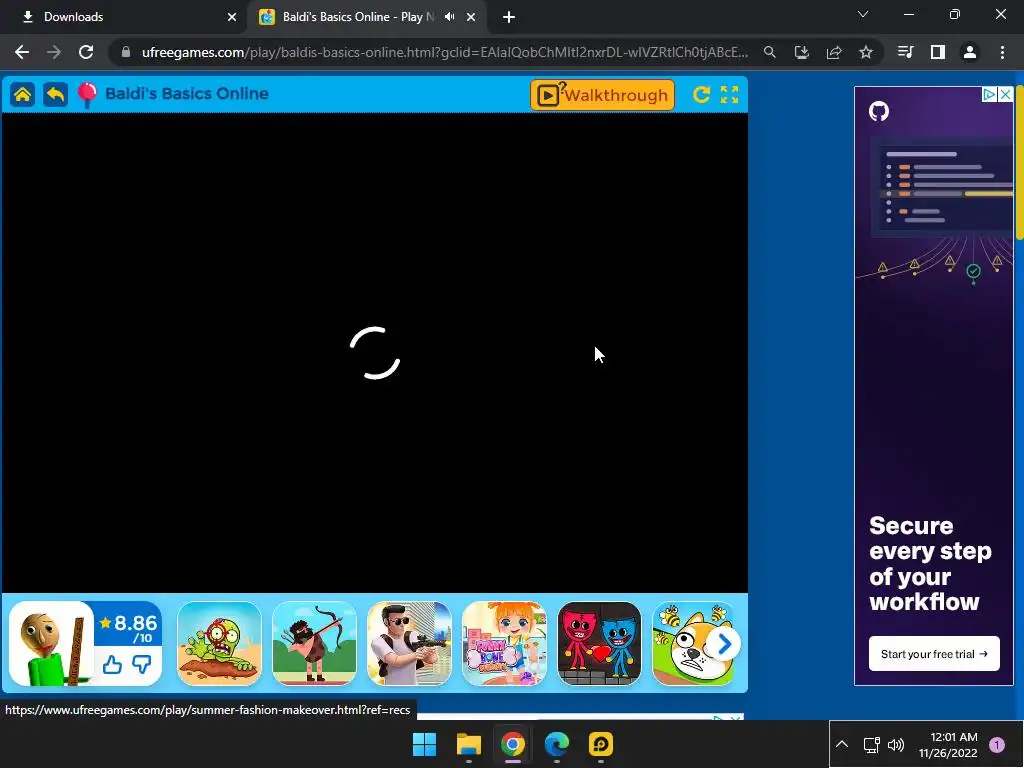Open the sniper man game thumbnail
The image size is (1024, 768).
[409, 643]
